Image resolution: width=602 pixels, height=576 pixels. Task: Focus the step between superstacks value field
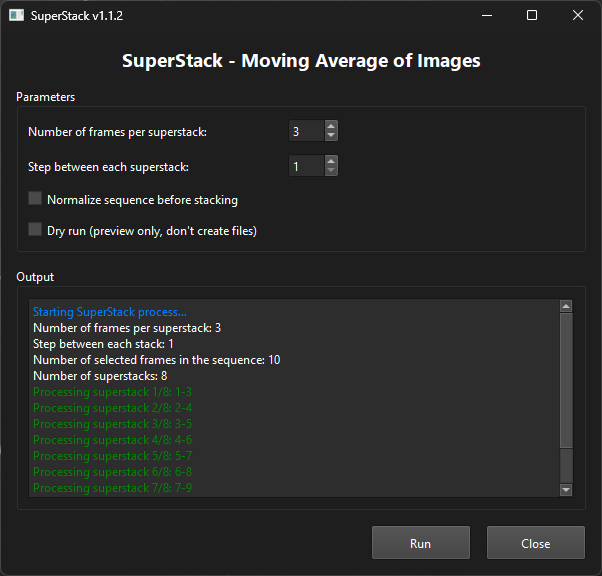coord(306,166)
